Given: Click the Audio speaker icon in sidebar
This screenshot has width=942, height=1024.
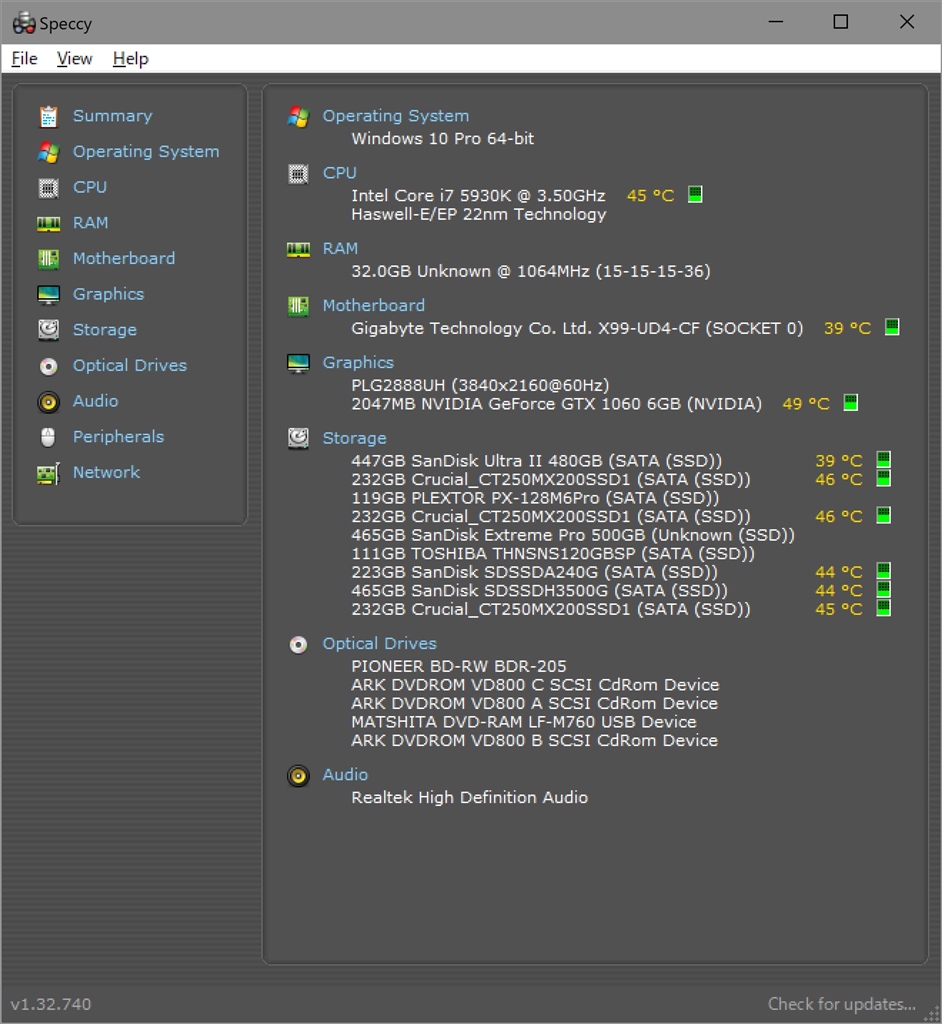Looking at the screenshot, I should tap(48, 402).
